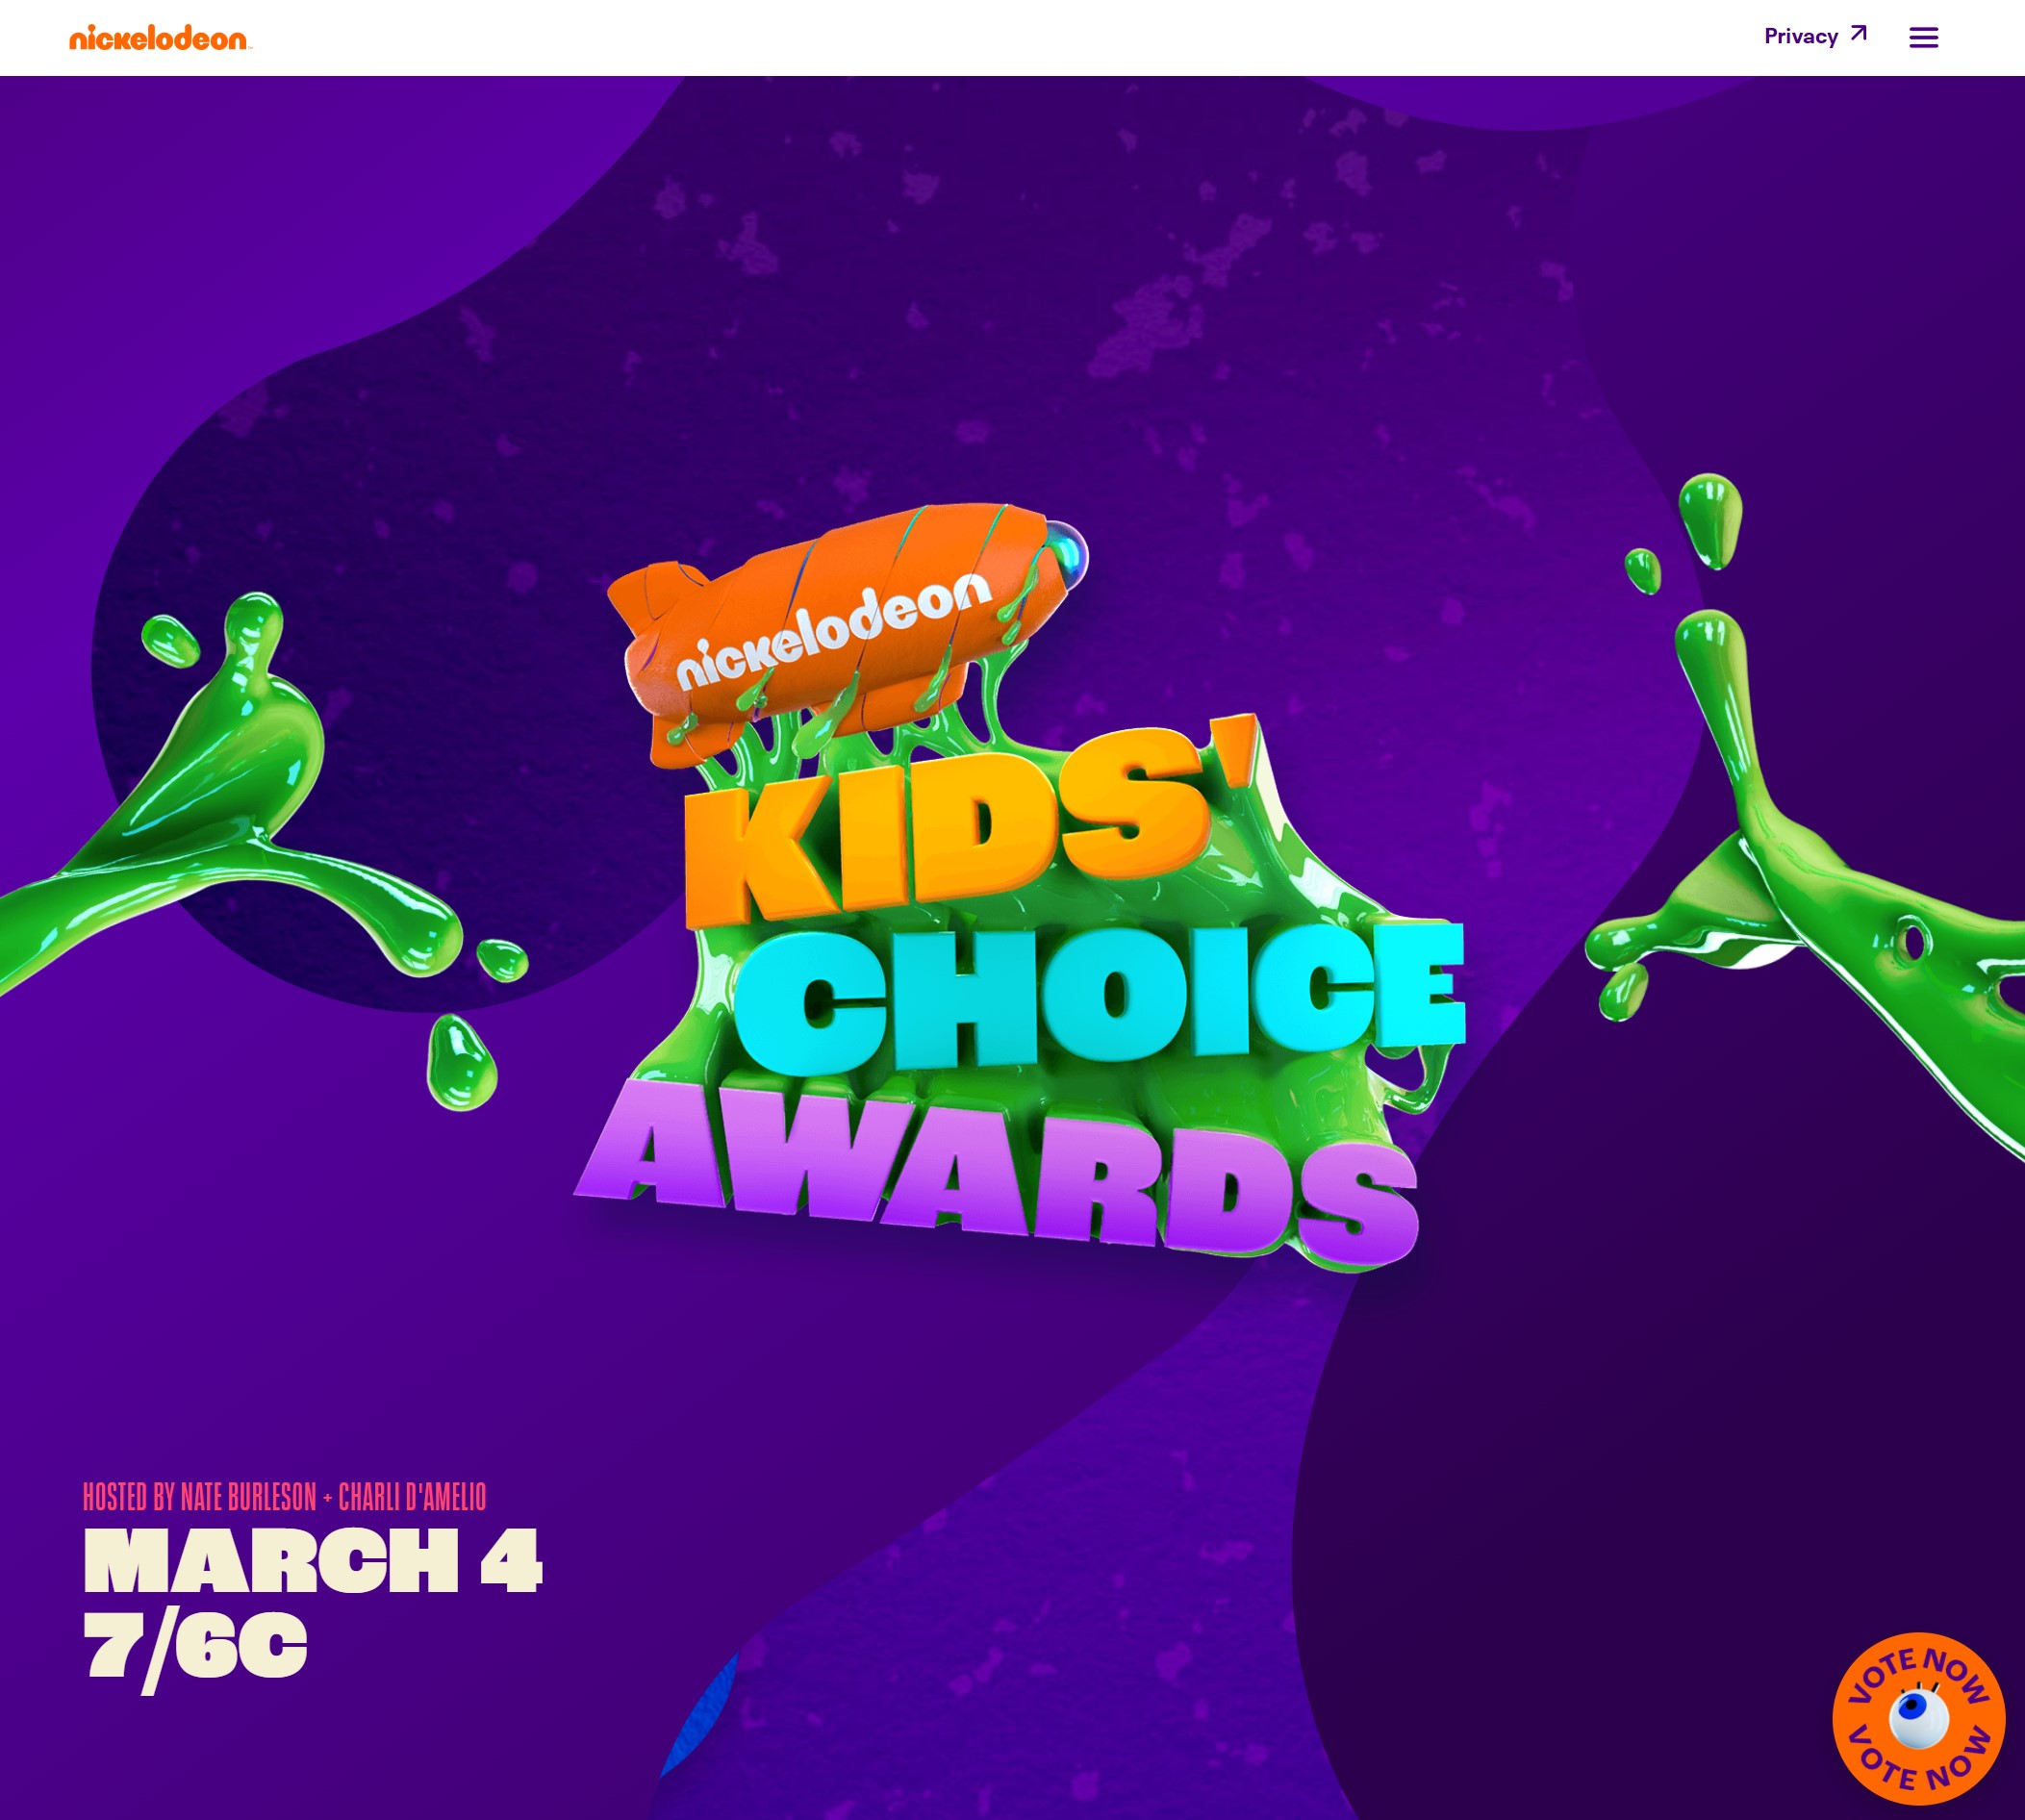Open the hamburger menu icon
This screenshot has width=2025, height=1820.
(x=1923, y=37)
